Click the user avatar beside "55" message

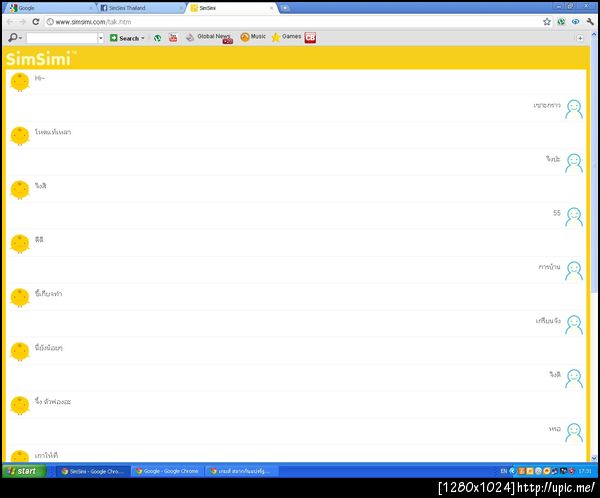point(574,217)
